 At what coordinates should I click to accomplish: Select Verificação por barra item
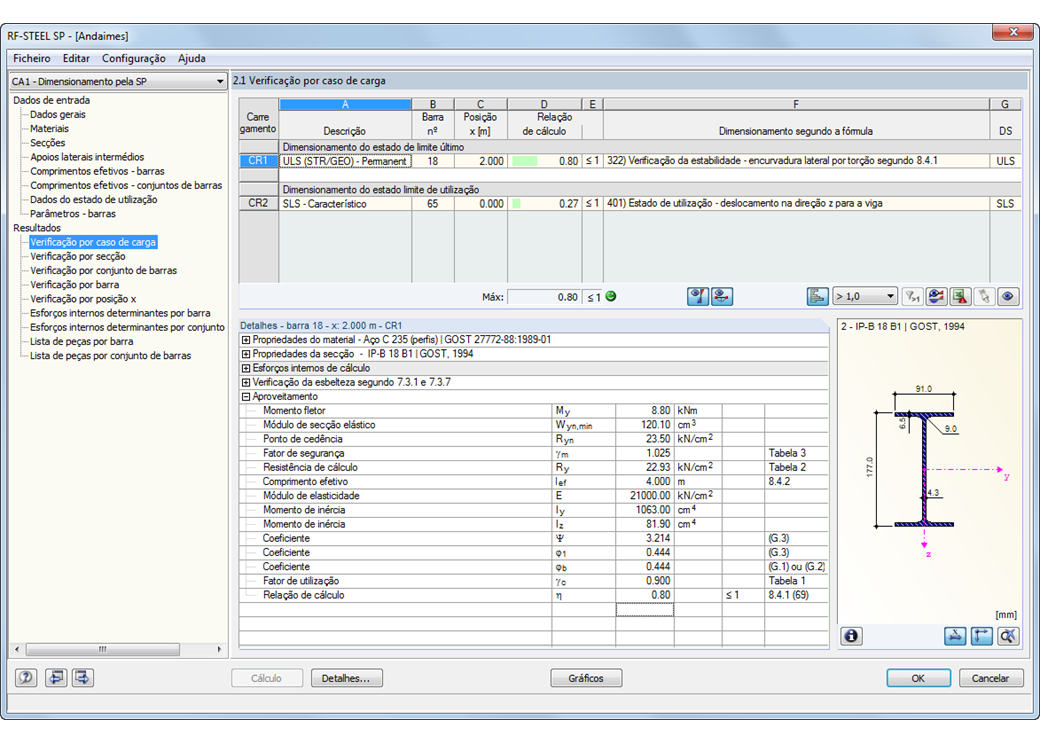click(x=75, y=285)
